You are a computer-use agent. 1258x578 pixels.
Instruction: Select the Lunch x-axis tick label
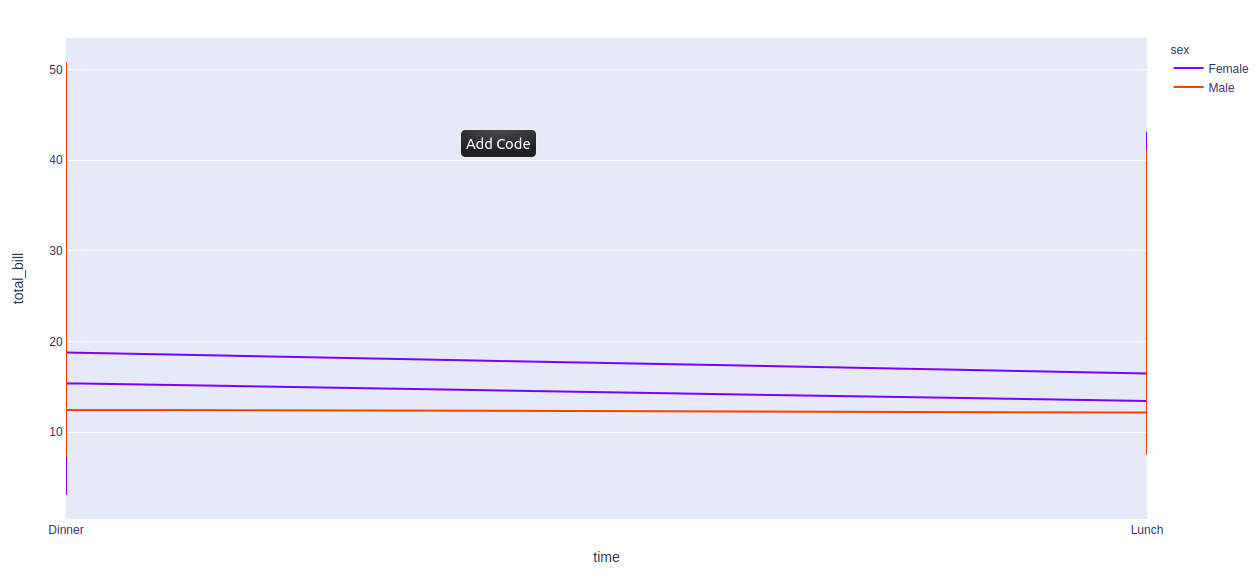point(1147,530)
